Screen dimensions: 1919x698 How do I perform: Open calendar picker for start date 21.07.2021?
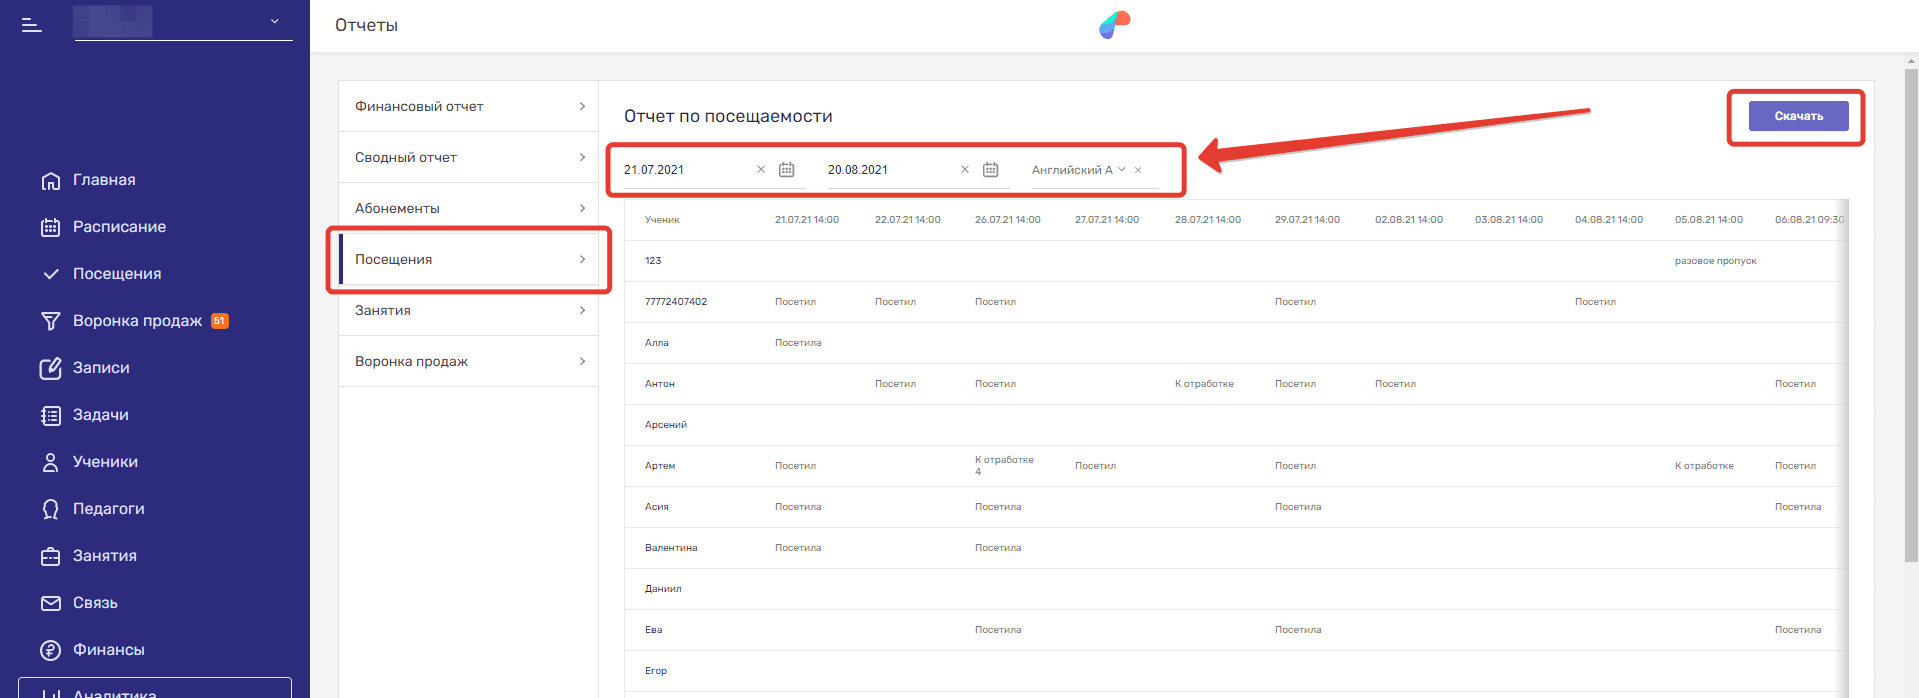(786, 170)
